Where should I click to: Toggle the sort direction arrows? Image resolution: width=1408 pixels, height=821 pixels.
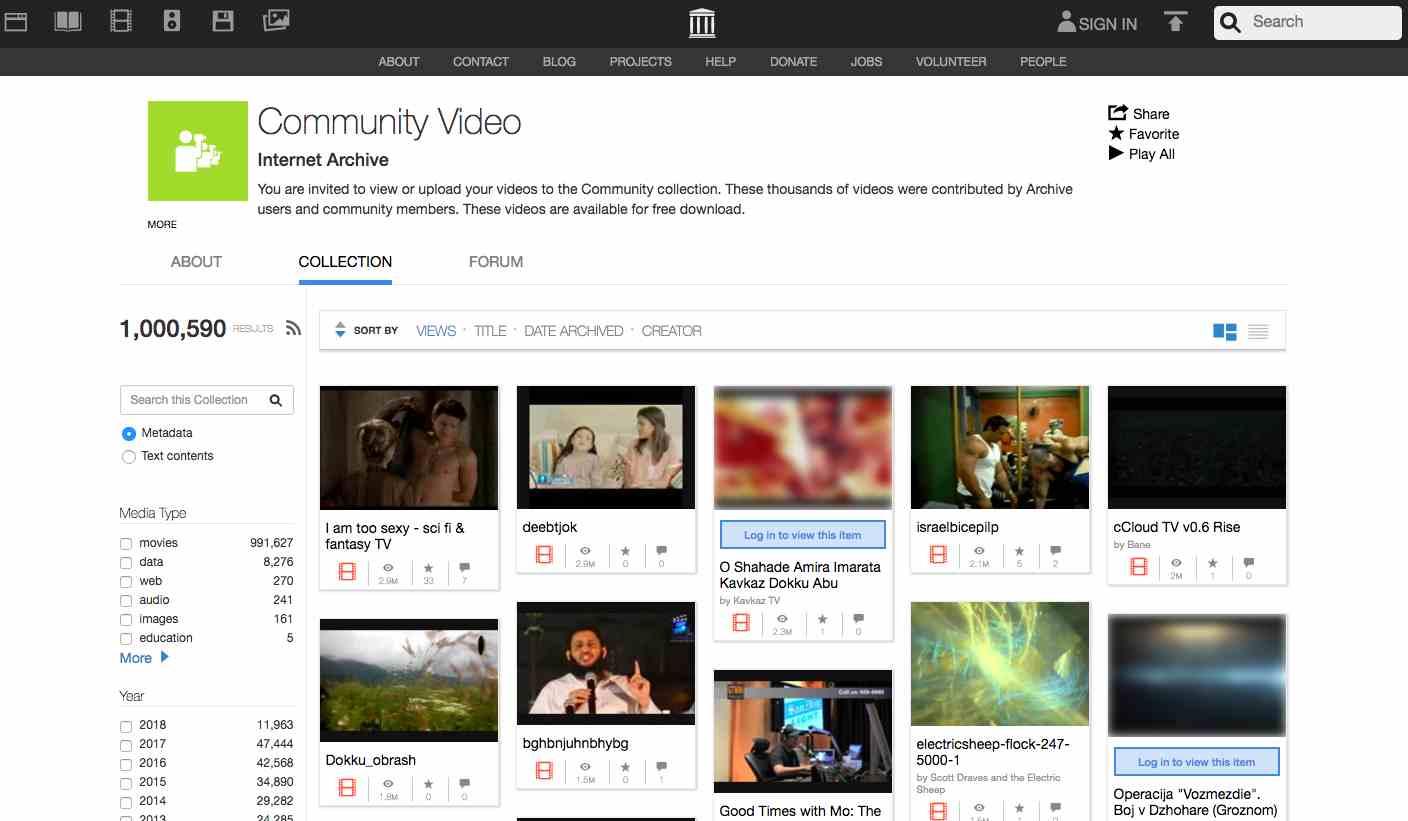340,330
